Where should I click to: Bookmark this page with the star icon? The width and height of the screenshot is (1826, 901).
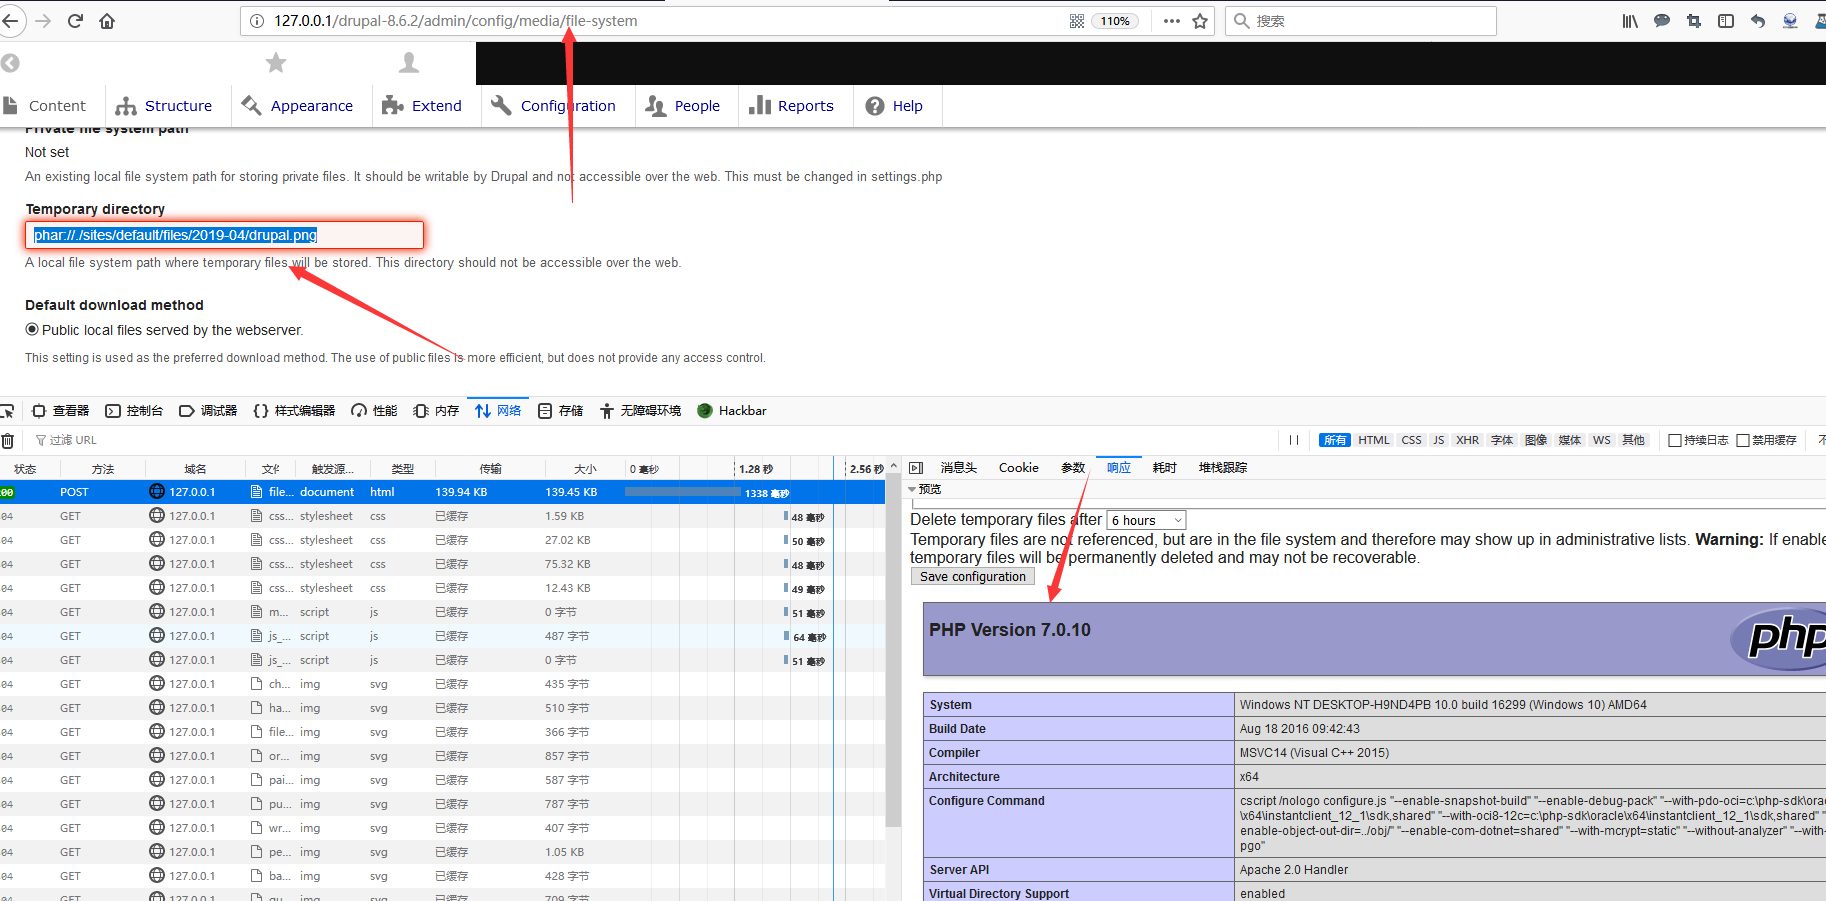click(x=1200, y=21)
